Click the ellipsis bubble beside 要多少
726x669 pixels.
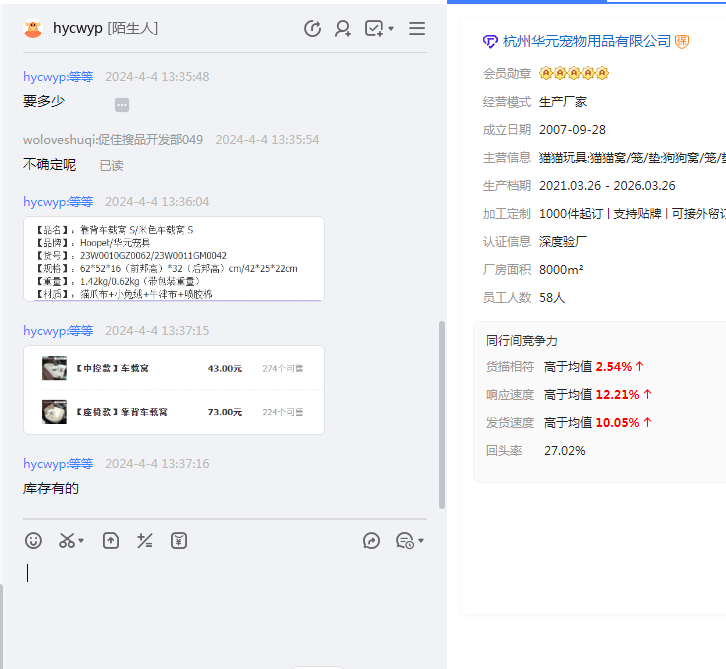coord(122,105)
